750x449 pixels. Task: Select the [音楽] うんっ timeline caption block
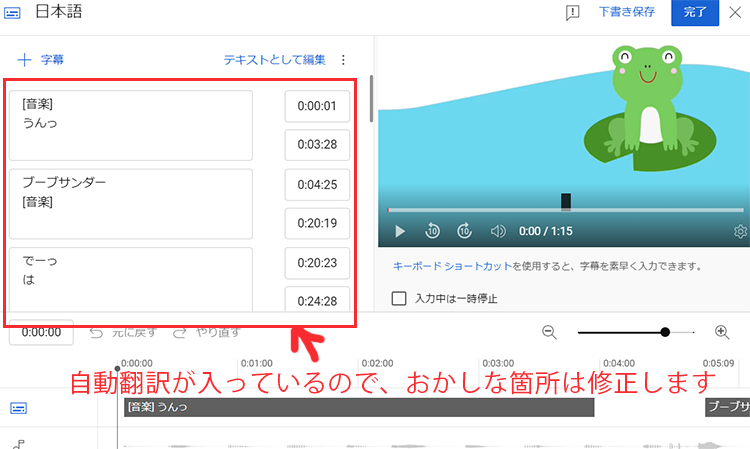pyautogui.click(x=359, y=407)
